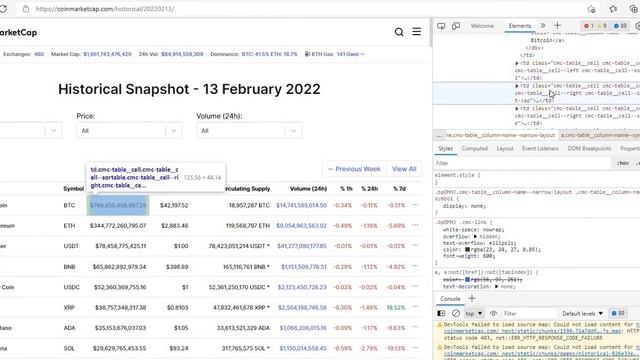Image resolution: width=640 pixels, height=360 pixels.
Task: Open CoinMarketCap search magnifier
Action: click(x=399, y=32)
